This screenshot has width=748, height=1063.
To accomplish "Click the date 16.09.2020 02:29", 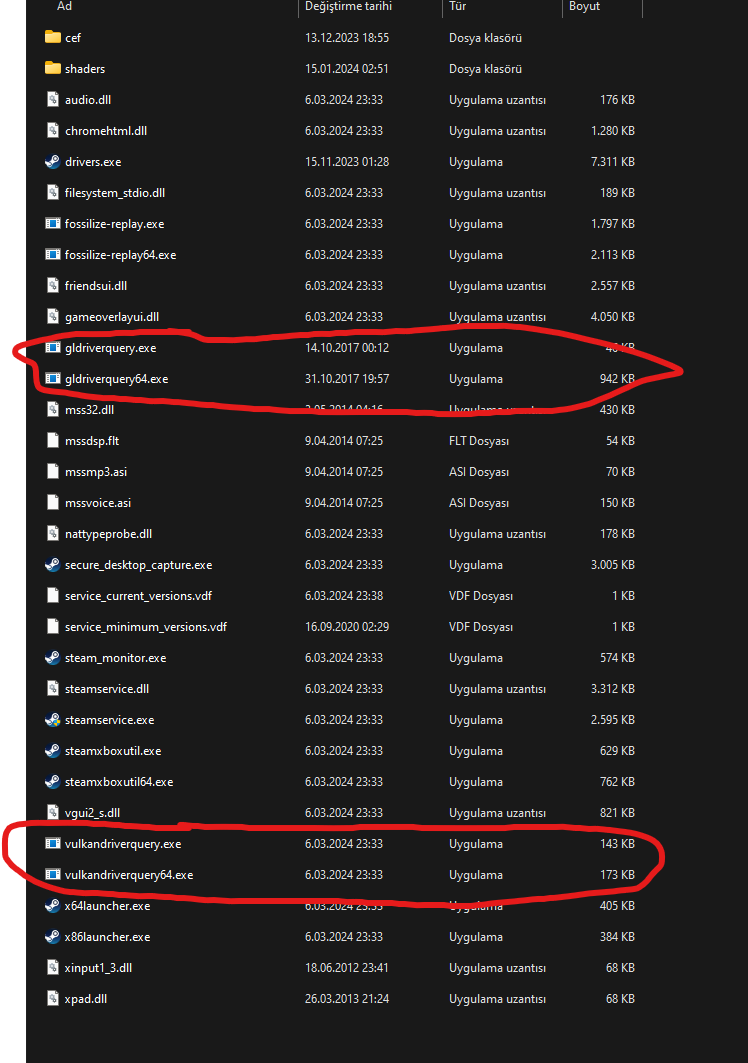I will pos(347,627).
